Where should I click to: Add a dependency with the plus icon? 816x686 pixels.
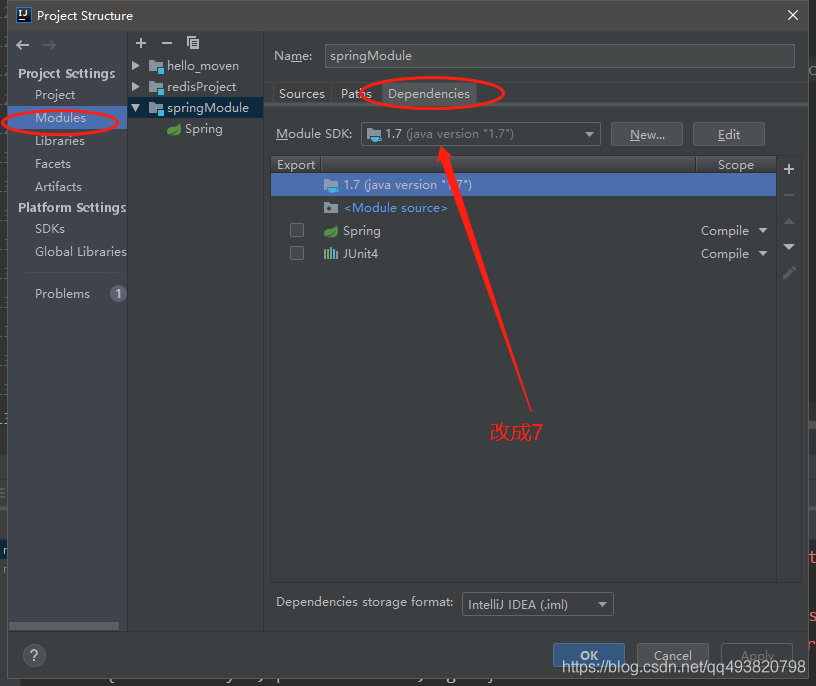(789, 169)
